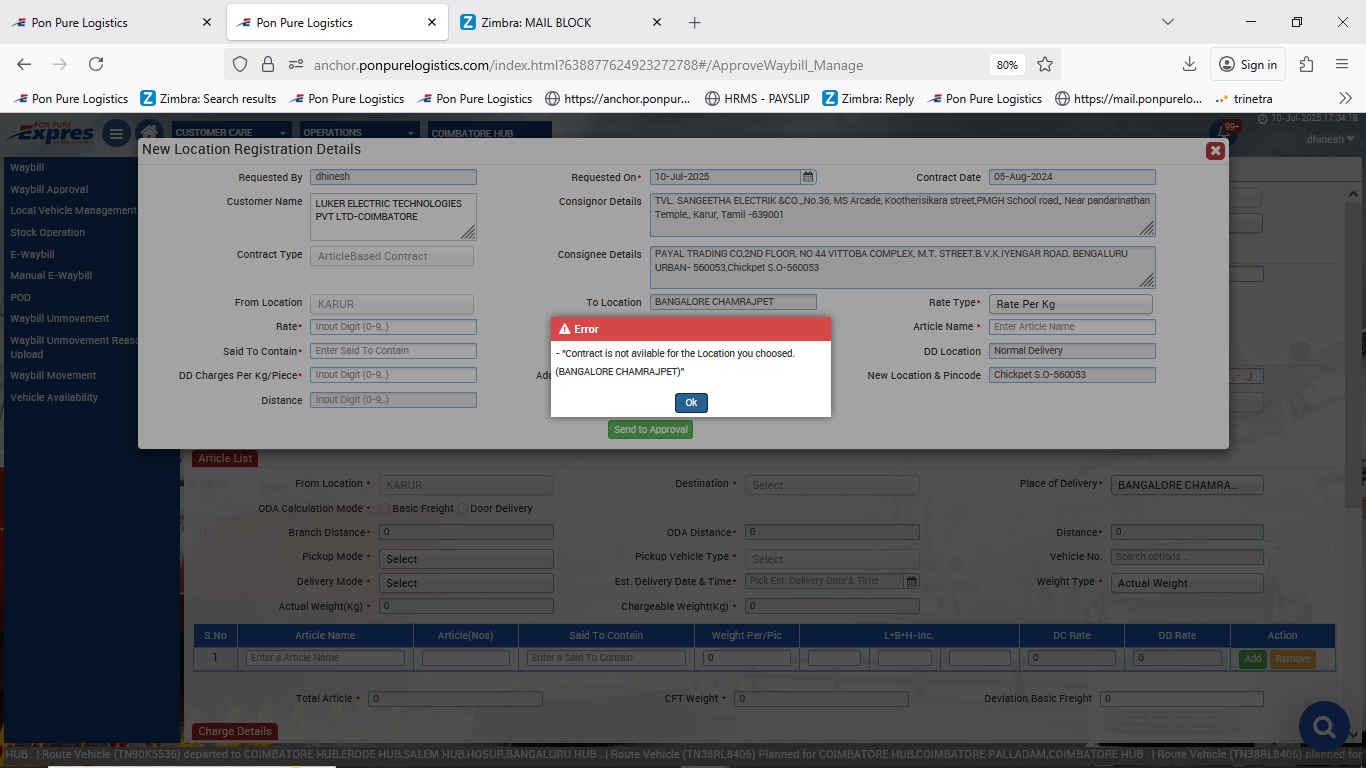Toggle the hamburger menu icon
Image resolution: width=1366 pixels, height=768 pixels.
(x=116, y=133)
